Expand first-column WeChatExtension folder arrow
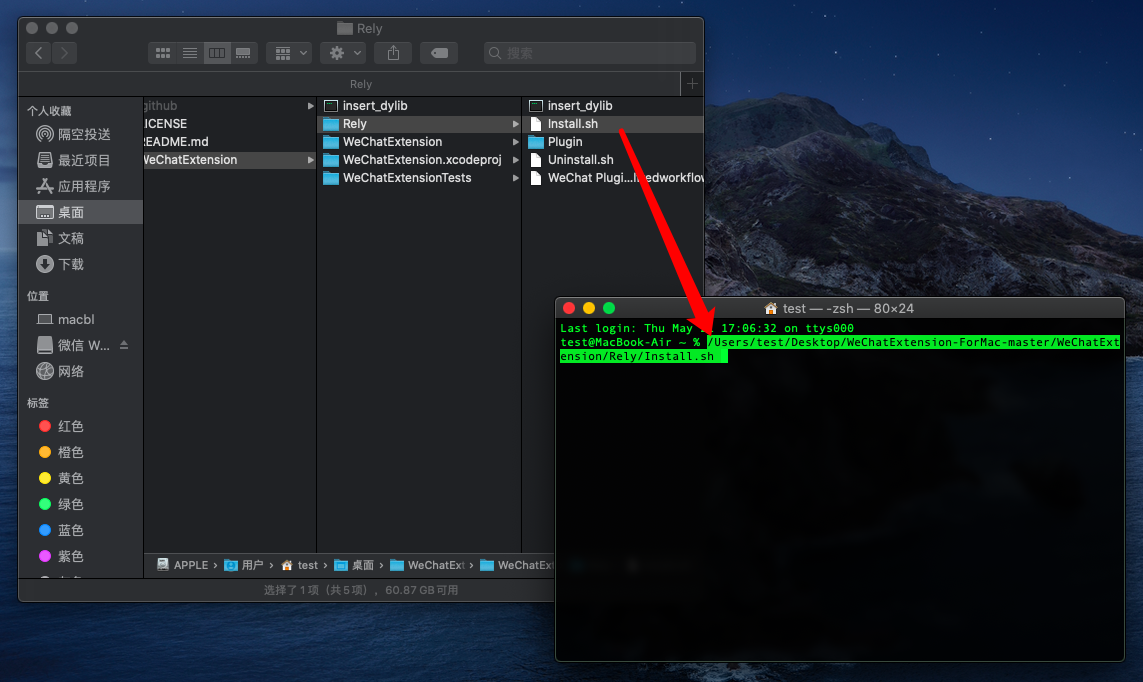Screen dimensions: 1143x682 click(x=311, y=160)
